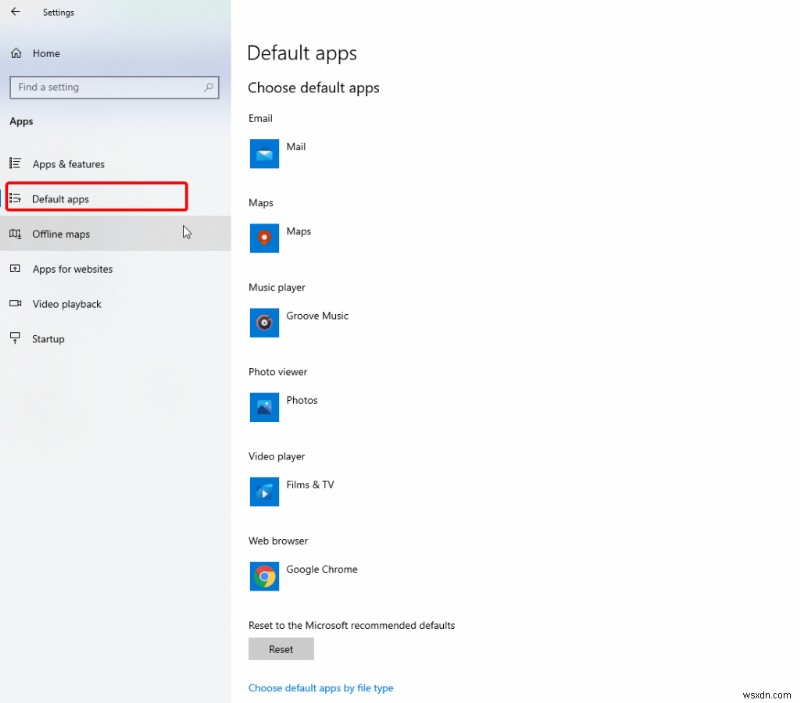Click the Apps section header in sidebar
The height and width of the screenshot is (703, 800).
[x=21, y=121]
